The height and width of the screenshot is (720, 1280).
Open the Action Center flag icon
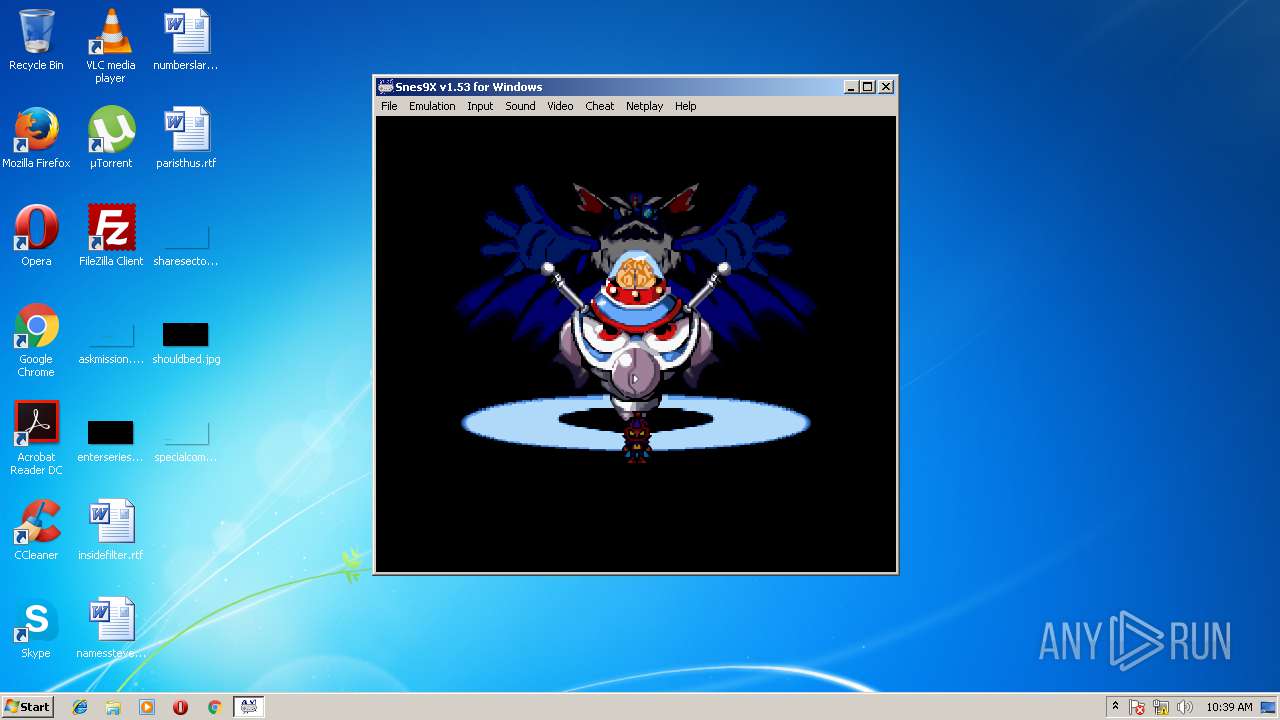(1138, 707)
